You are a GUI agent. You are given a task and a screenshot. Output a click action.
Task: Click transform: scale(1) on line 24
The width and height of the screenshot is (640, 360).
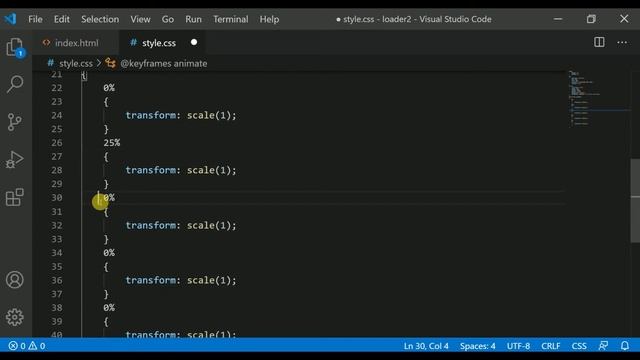(181, 116)
